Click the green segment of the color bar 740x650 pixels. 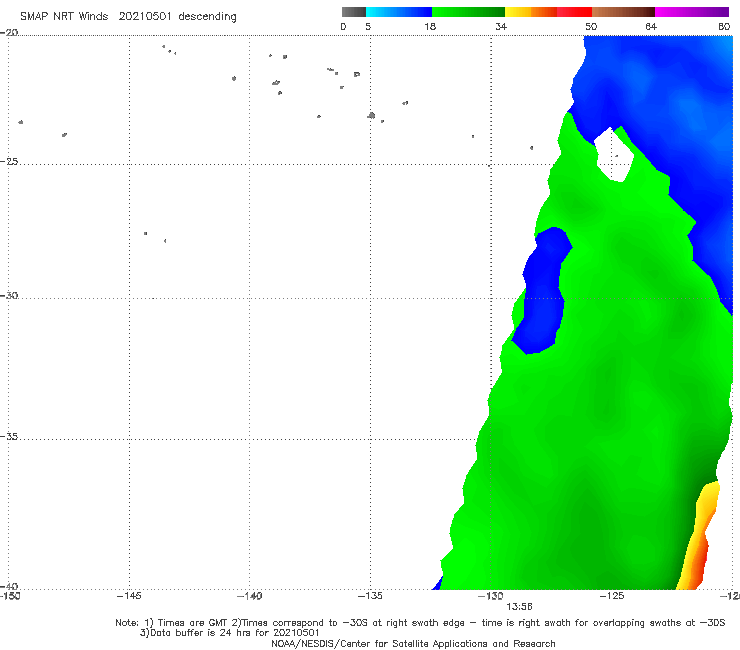click(468, 12)
